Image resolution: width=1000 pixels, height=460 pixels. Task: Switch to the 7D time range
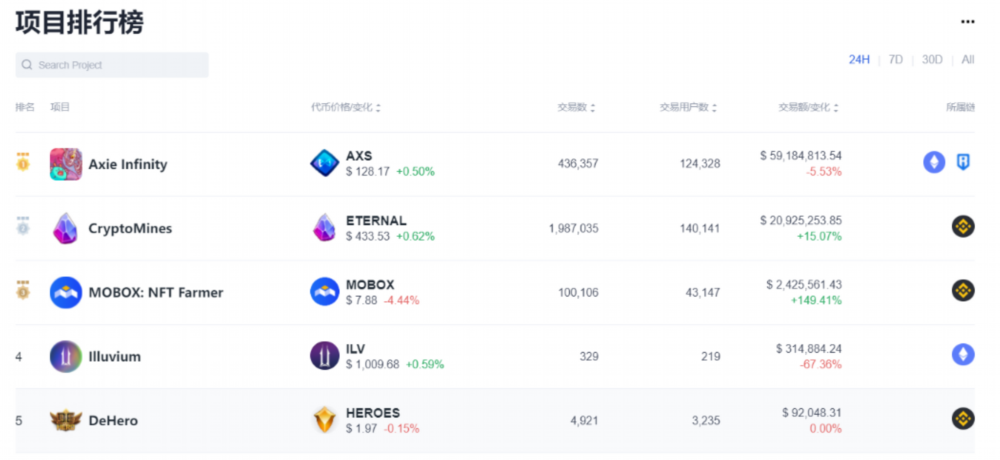pyautogui.click(x=895, y=60)
